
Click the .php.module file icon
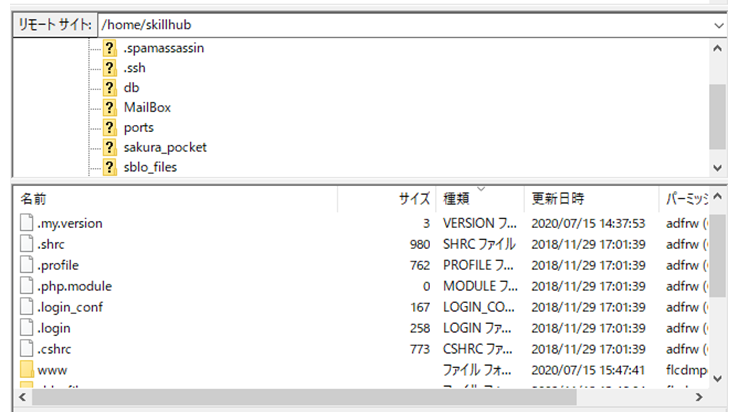click(x=27, y=286)
